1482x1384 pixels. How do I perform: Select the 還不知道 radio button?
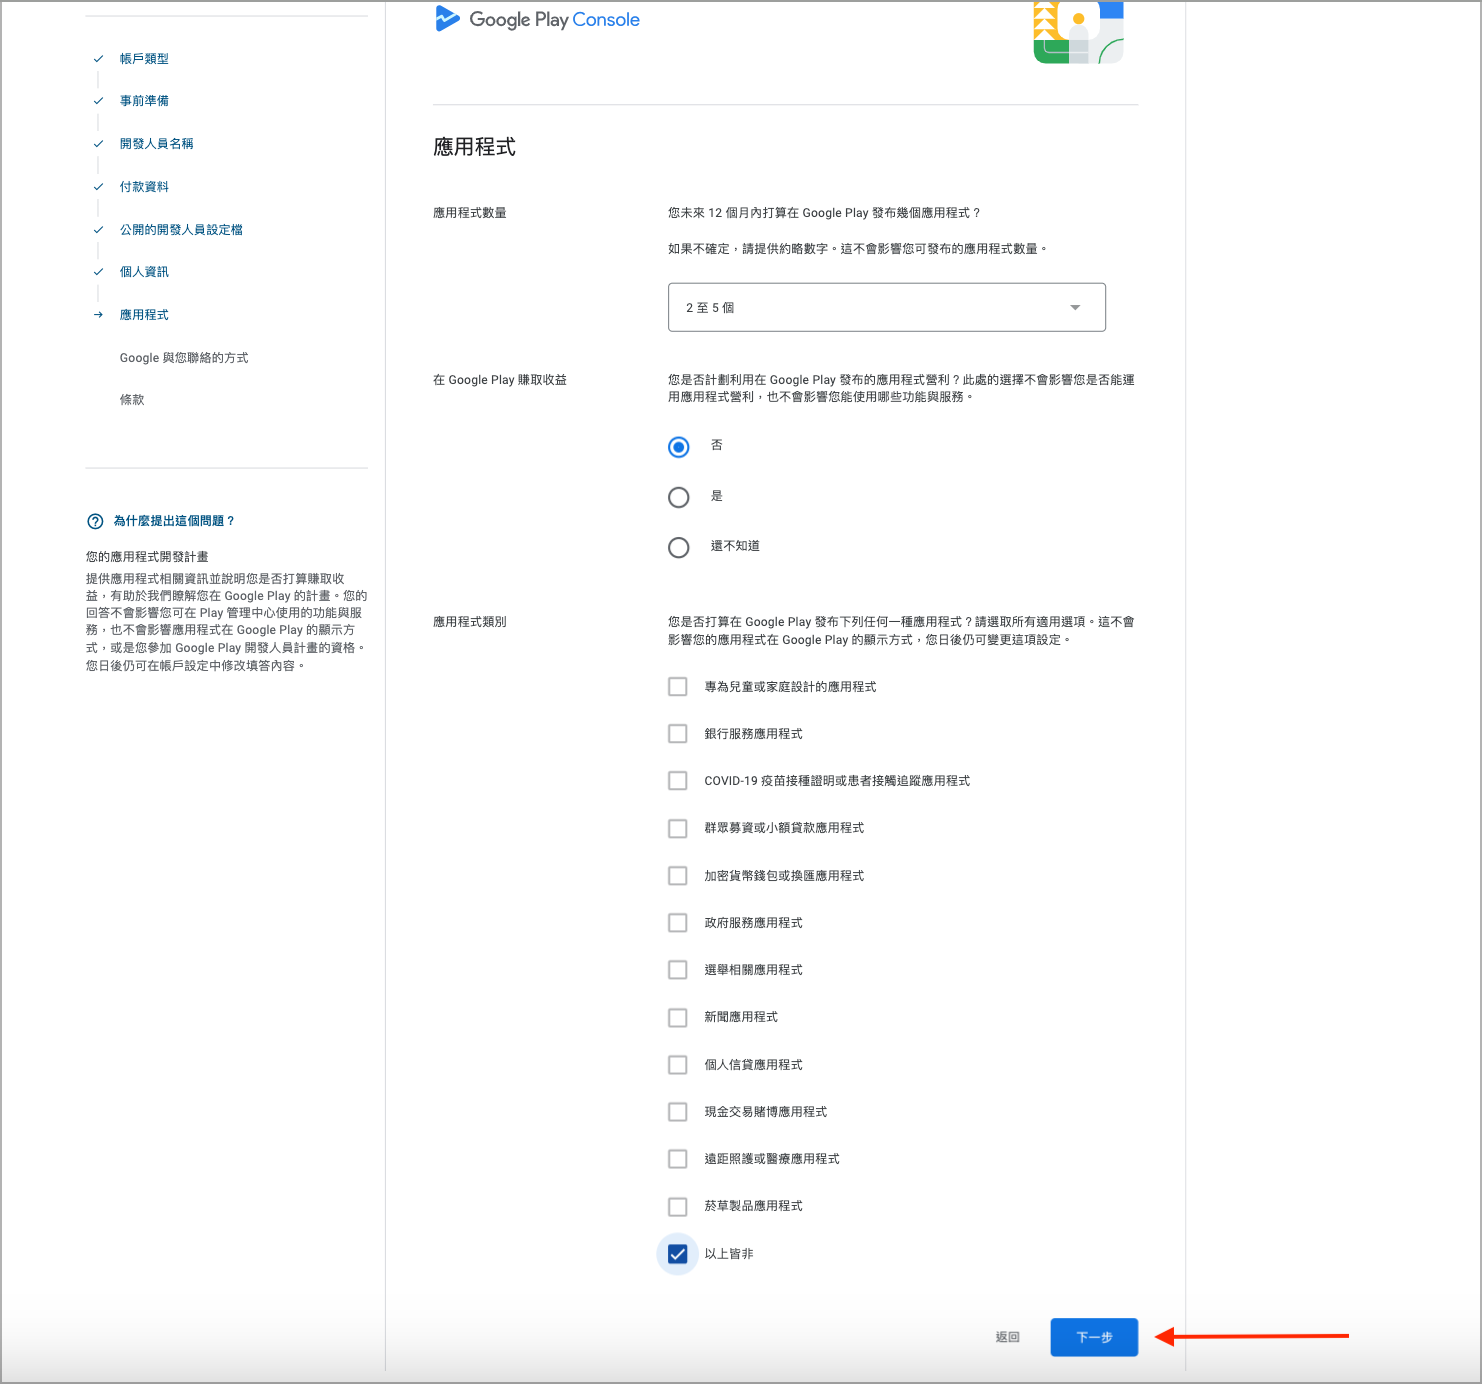678,547
